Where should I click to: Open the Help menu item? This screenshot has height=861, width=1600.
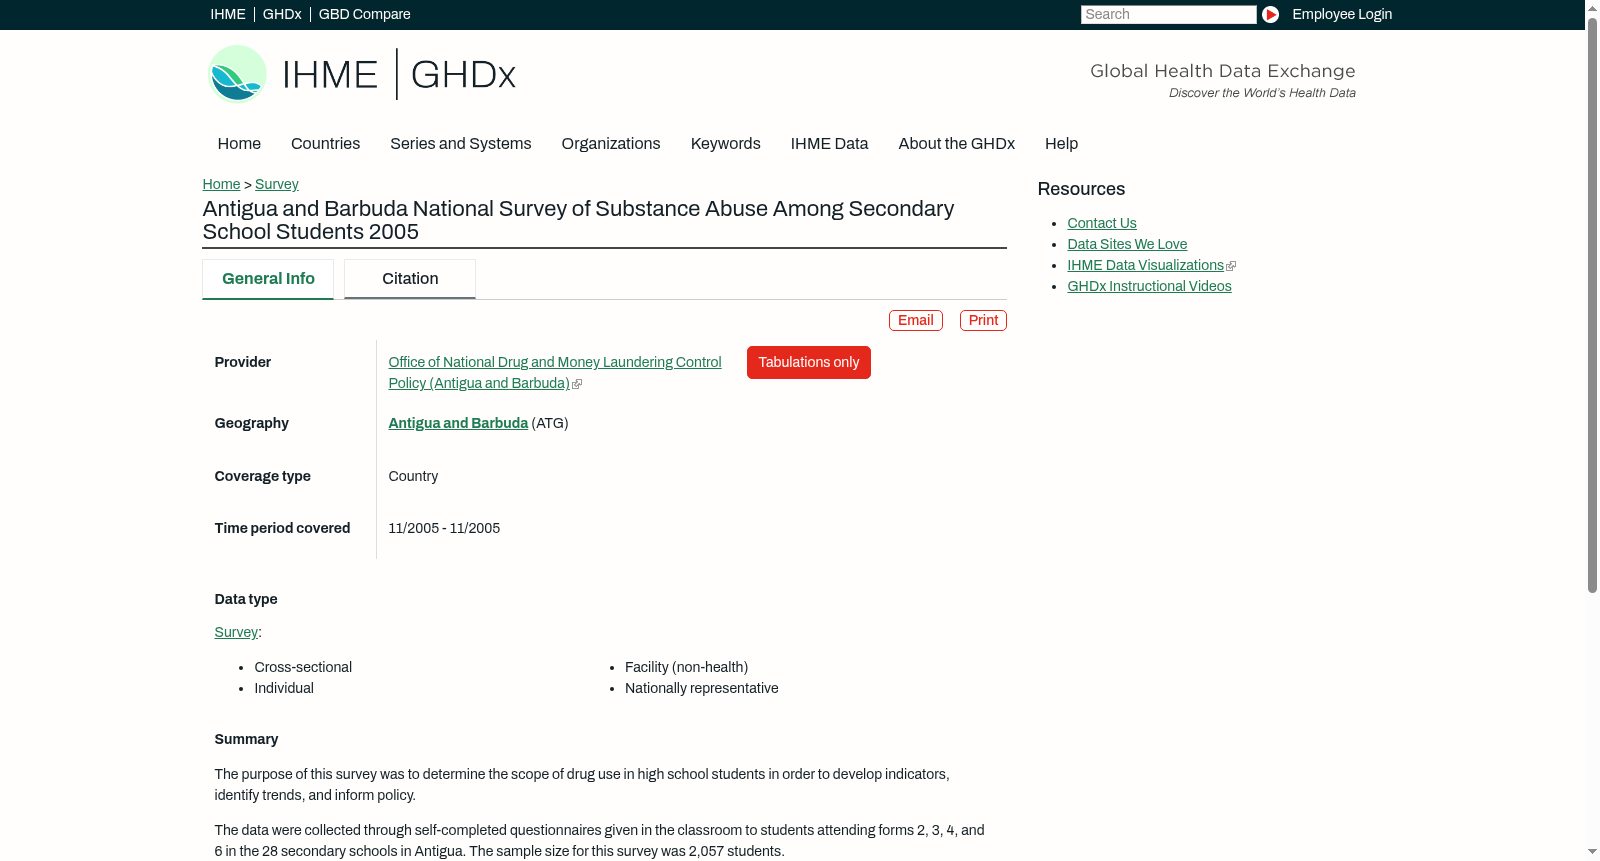(x=1061, y=143)
